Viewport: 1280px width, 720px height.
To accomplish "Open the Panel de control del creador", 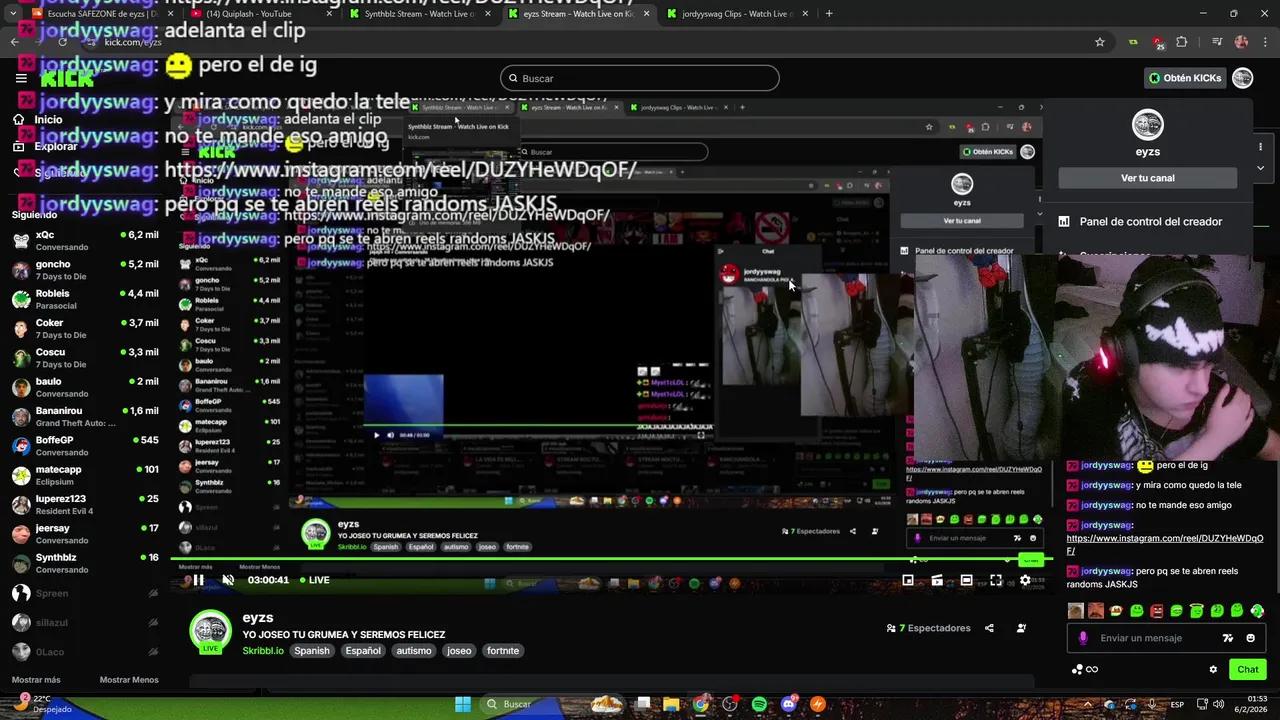I will coord(1150,221).
